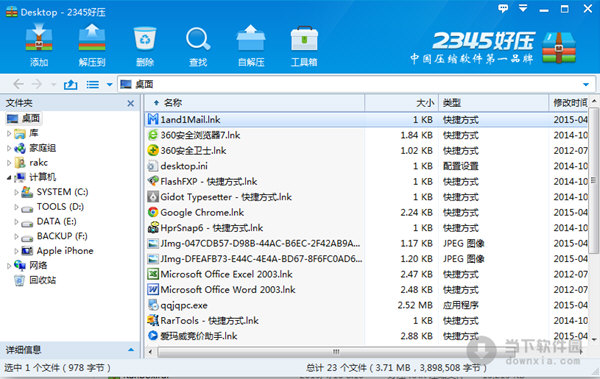
Task: Select Microsoft Office Word 2003.lnk
Action: point(367,290)
